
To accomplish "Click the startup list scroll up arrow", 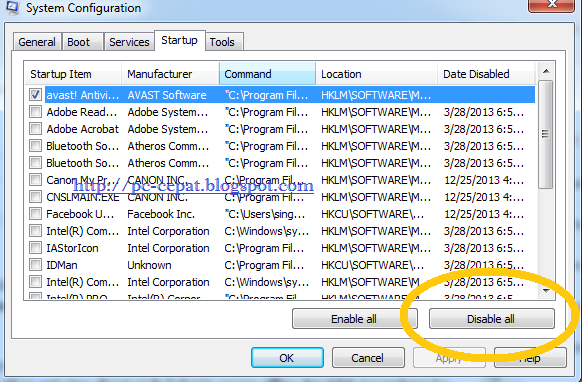I will (x=546, y=71).
